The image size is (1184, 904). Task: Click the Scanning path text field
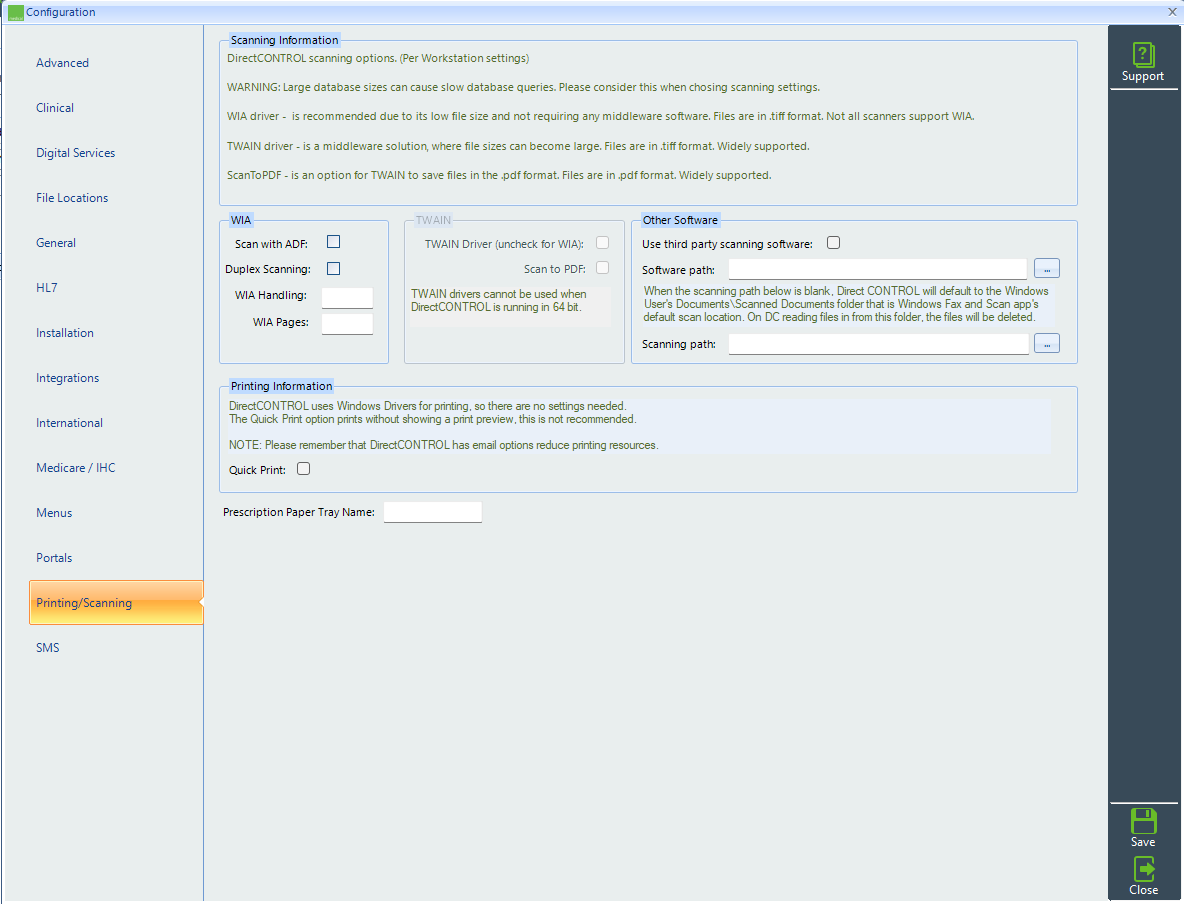[878, 344]
